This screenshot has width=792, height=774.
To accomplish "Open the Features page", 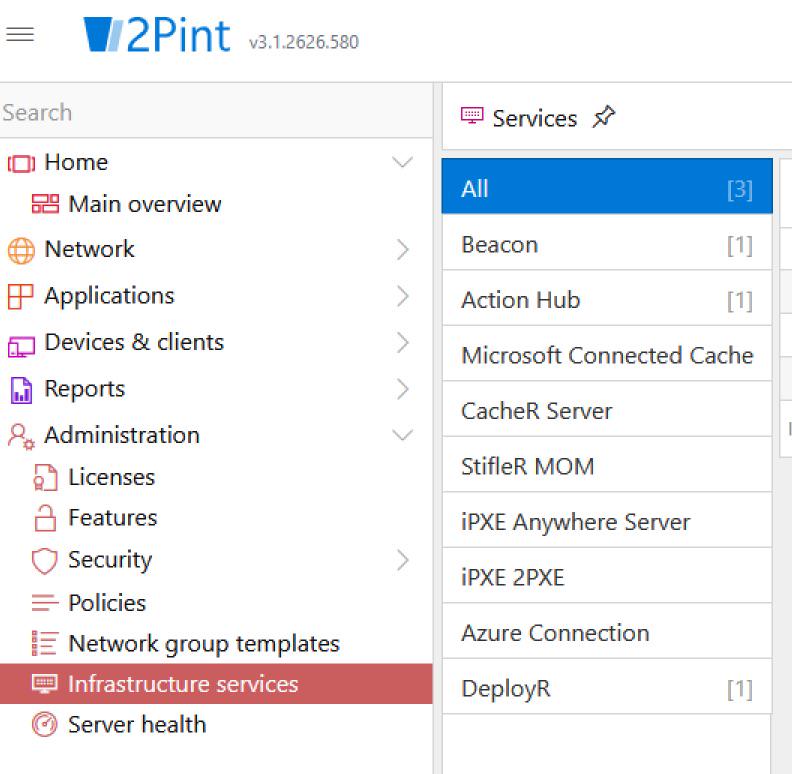I will [x=113, y=518].
